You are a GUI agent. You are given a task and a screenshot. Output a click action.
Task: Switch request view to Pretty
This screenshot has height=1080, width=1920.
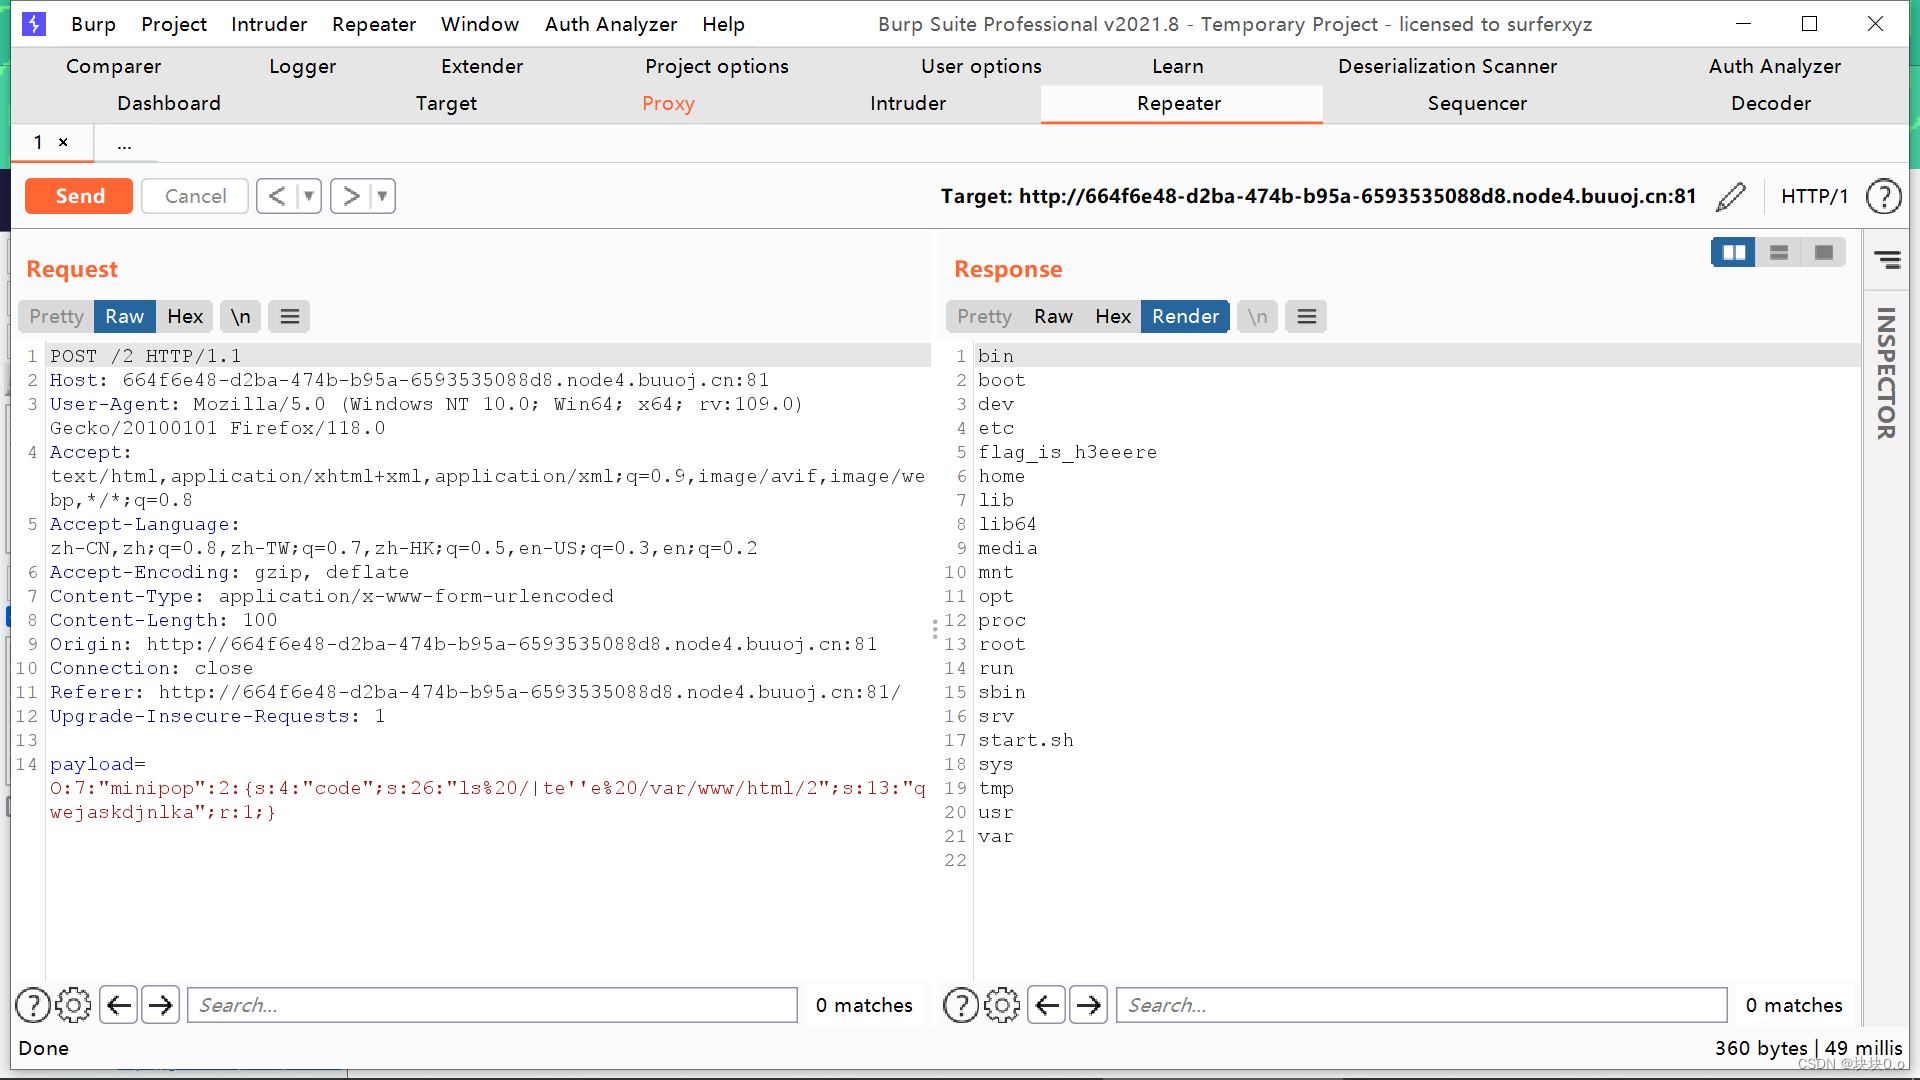(56, 317)
